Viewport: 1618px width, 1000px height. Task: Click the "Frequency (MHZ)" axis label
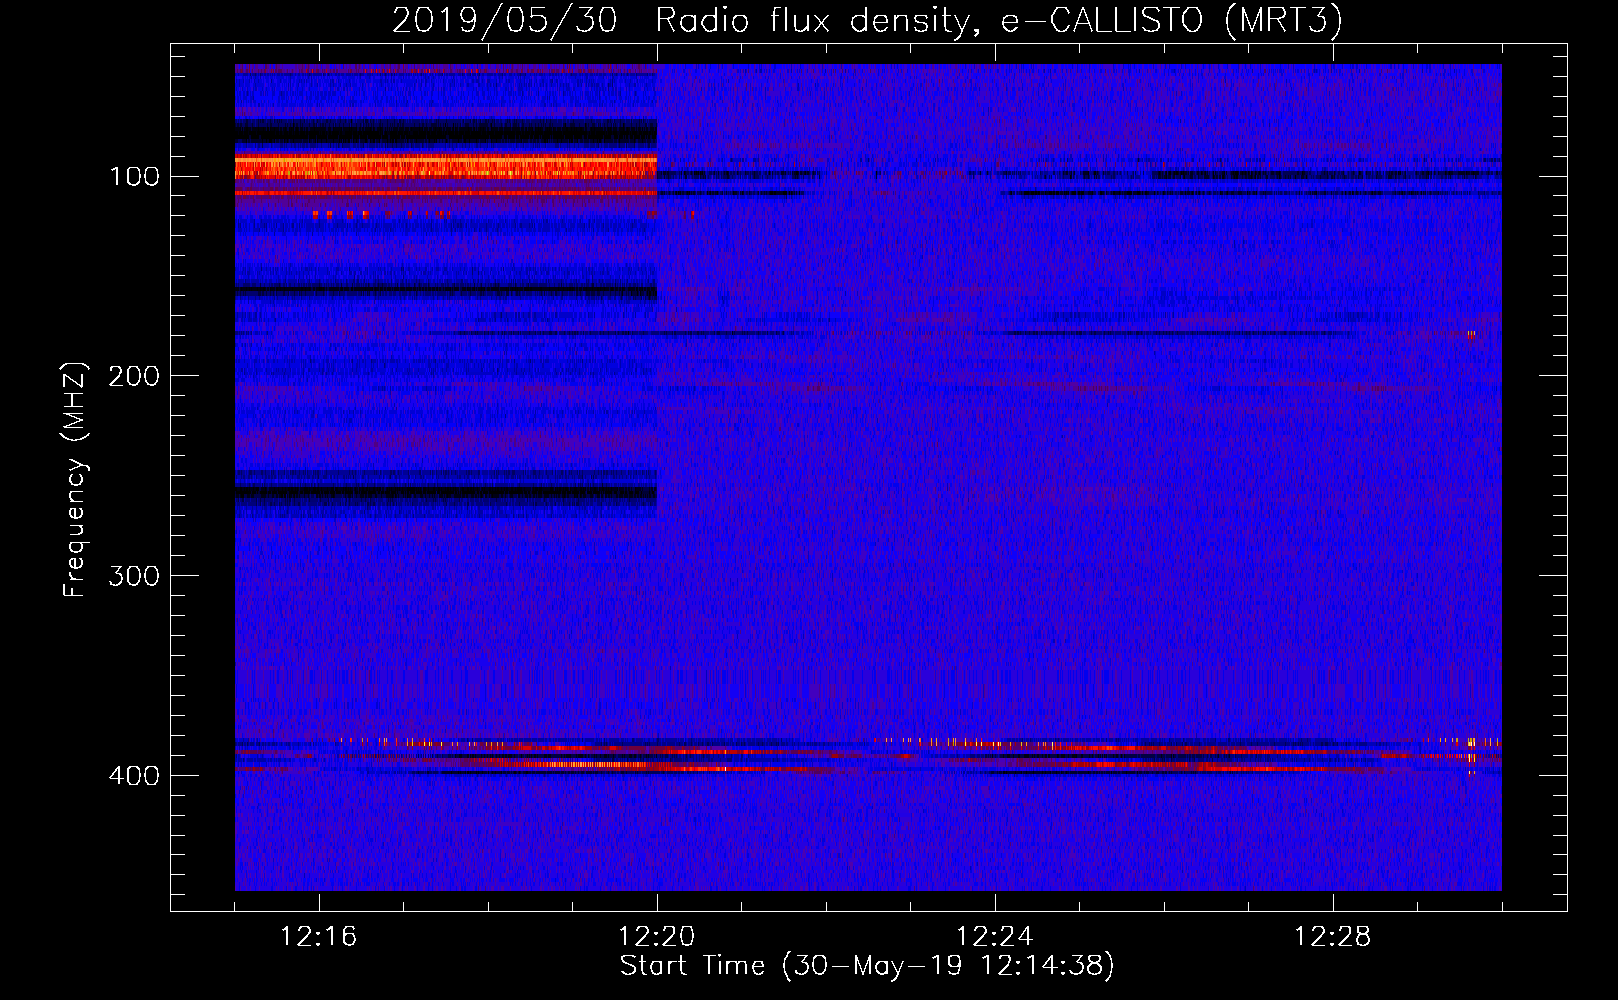point(75,480)
